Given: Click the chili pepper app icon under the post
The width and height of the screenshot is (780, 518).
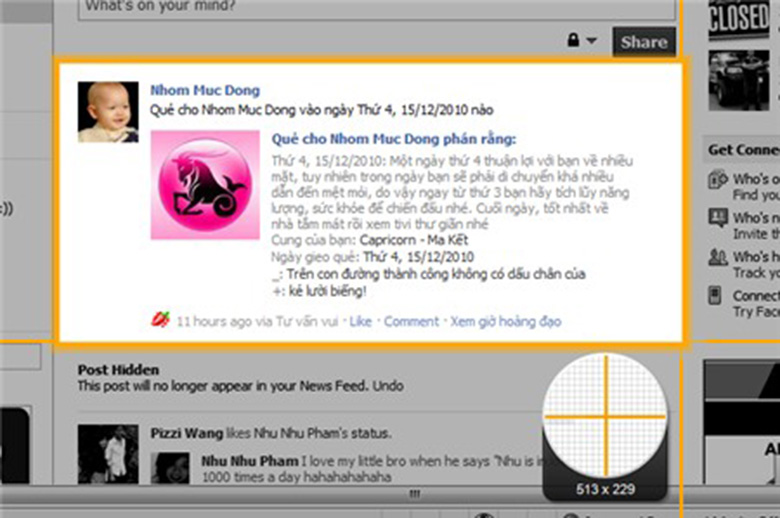Looking at the screenshot, I should [159, 321].
